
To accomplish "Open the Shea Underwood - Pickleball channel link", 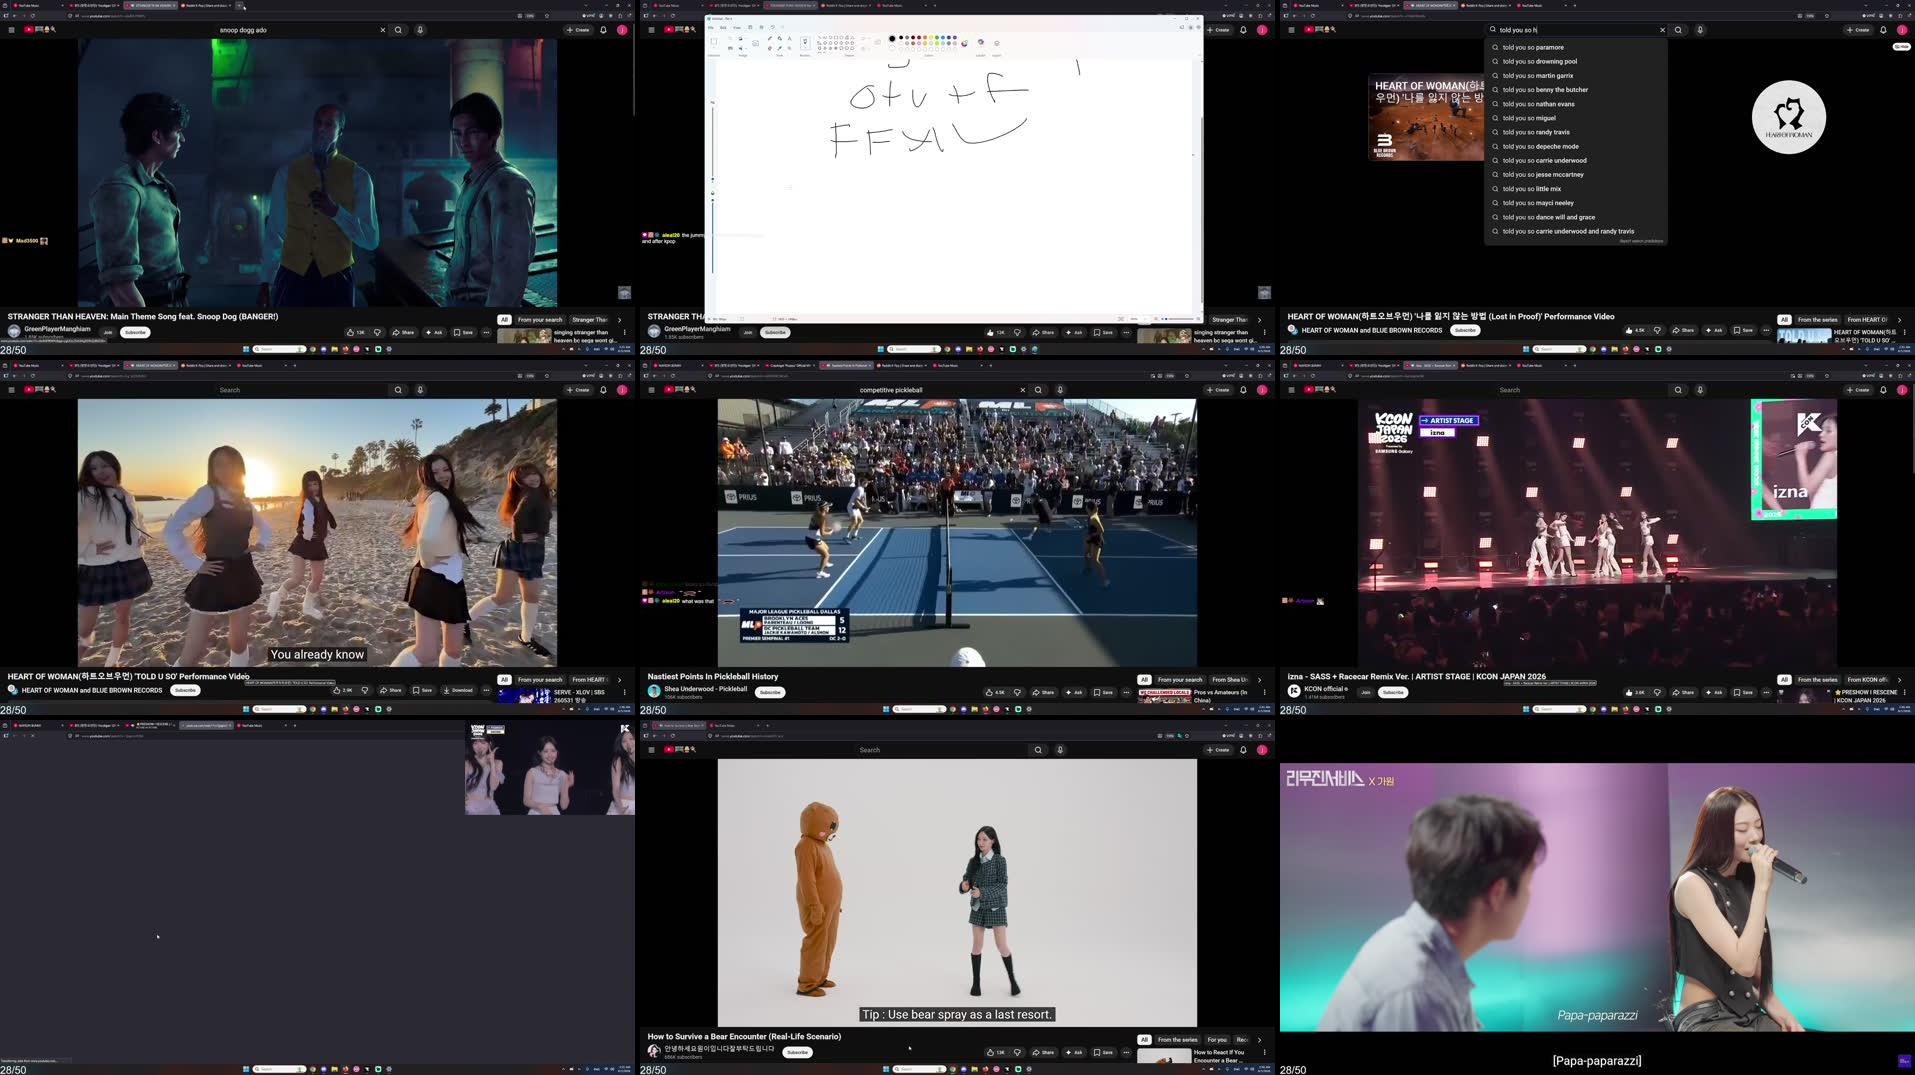I will coord(705,689).
